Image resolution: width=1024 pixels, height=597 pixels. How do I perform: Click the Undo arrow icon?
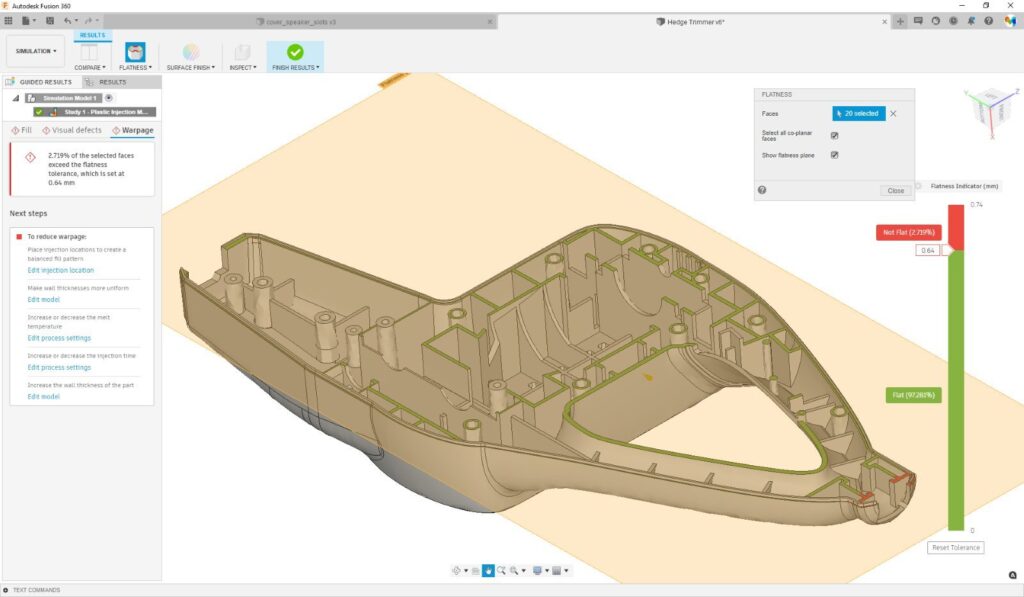click(68, 20)
